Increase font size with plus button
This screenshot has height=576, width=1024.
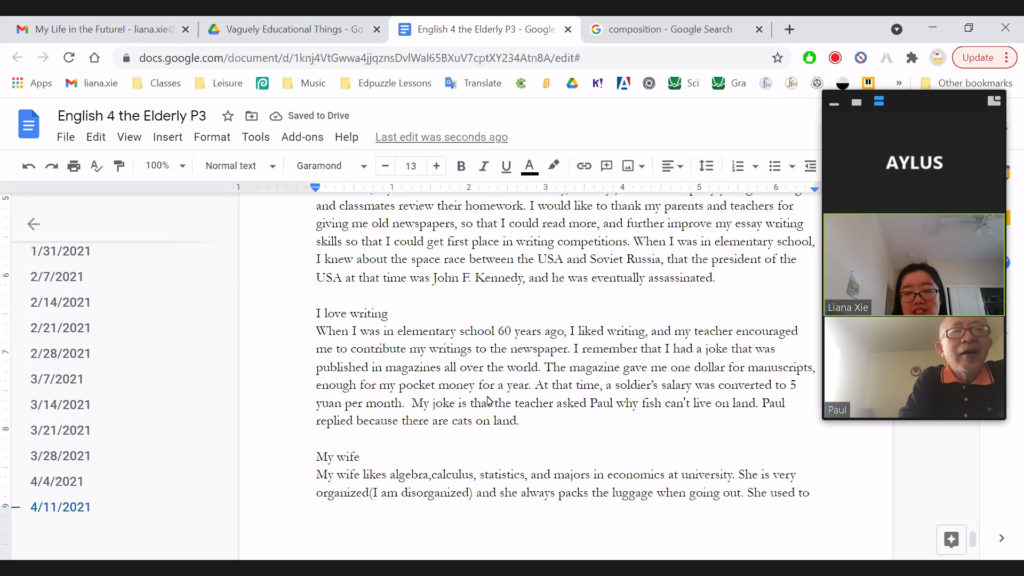[x=436, y=166]
